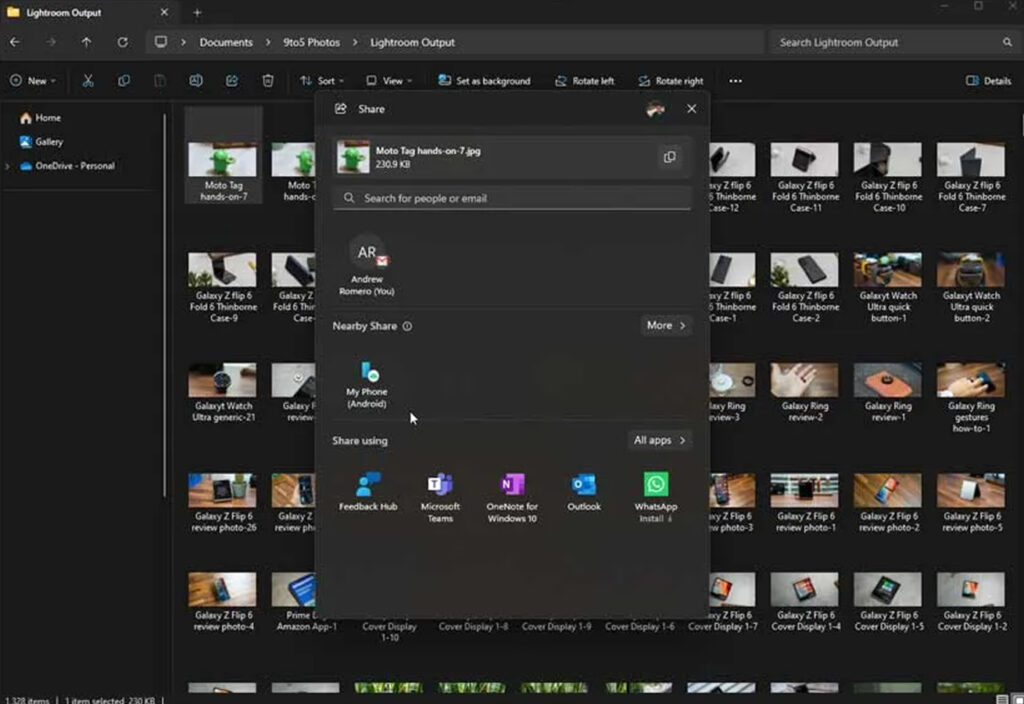Share using Outlook

click(584, 492)
